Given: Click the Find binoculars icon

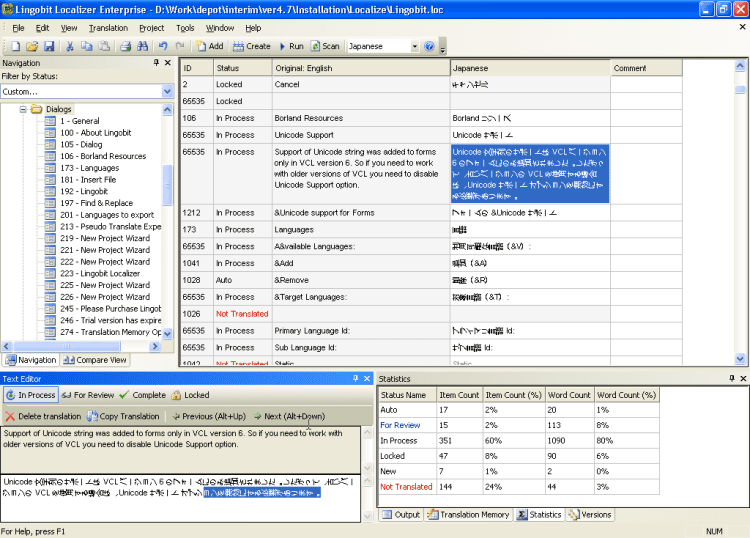Looking at the screenshot, I should click(144, 46).
